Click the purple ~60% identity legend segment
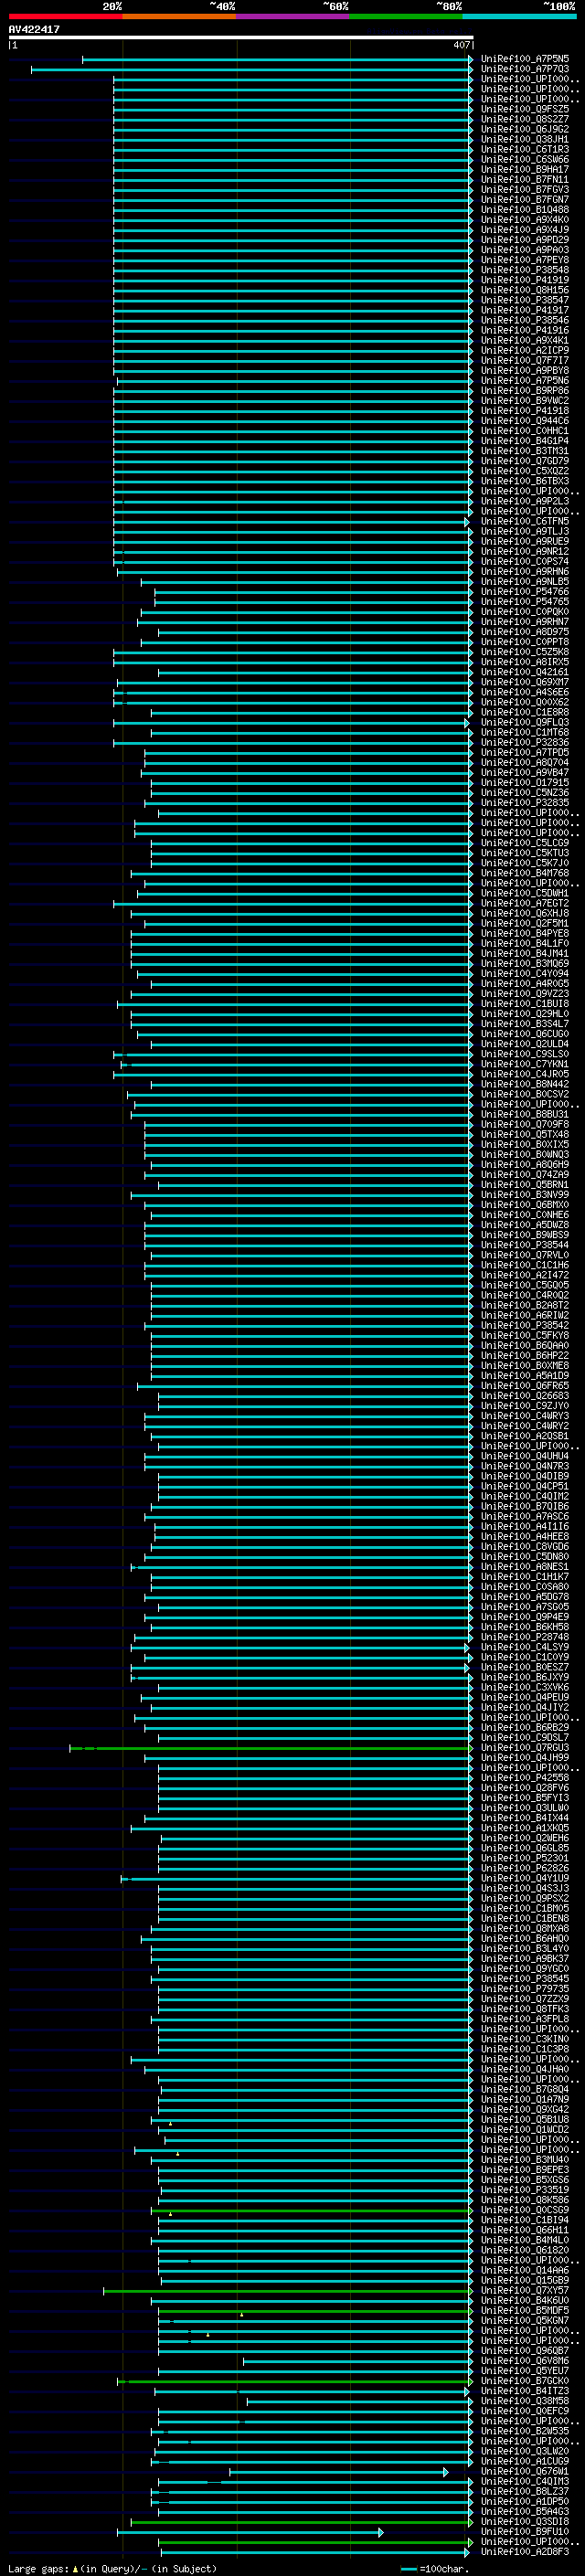 (293, 16)
